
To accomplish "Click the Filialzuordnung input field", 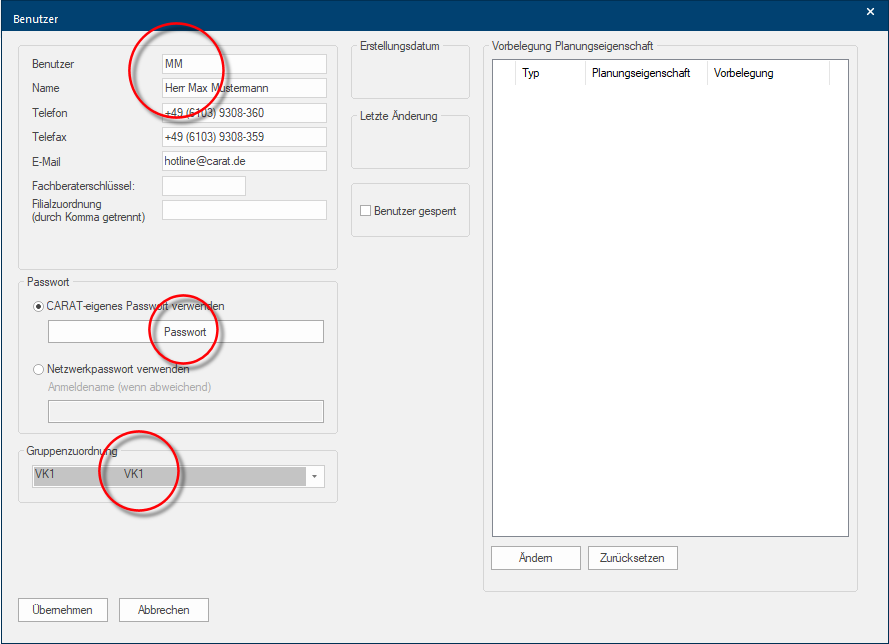I will [x=244, y=210].
